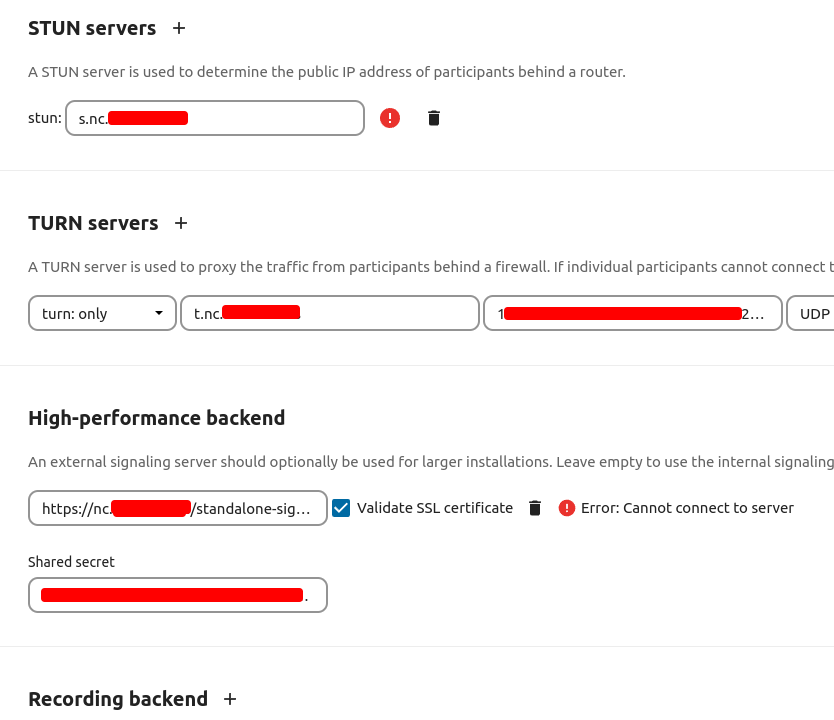Remove the high-performance backend server
This screenshot has width=834, height=720.
click(534, 507)
